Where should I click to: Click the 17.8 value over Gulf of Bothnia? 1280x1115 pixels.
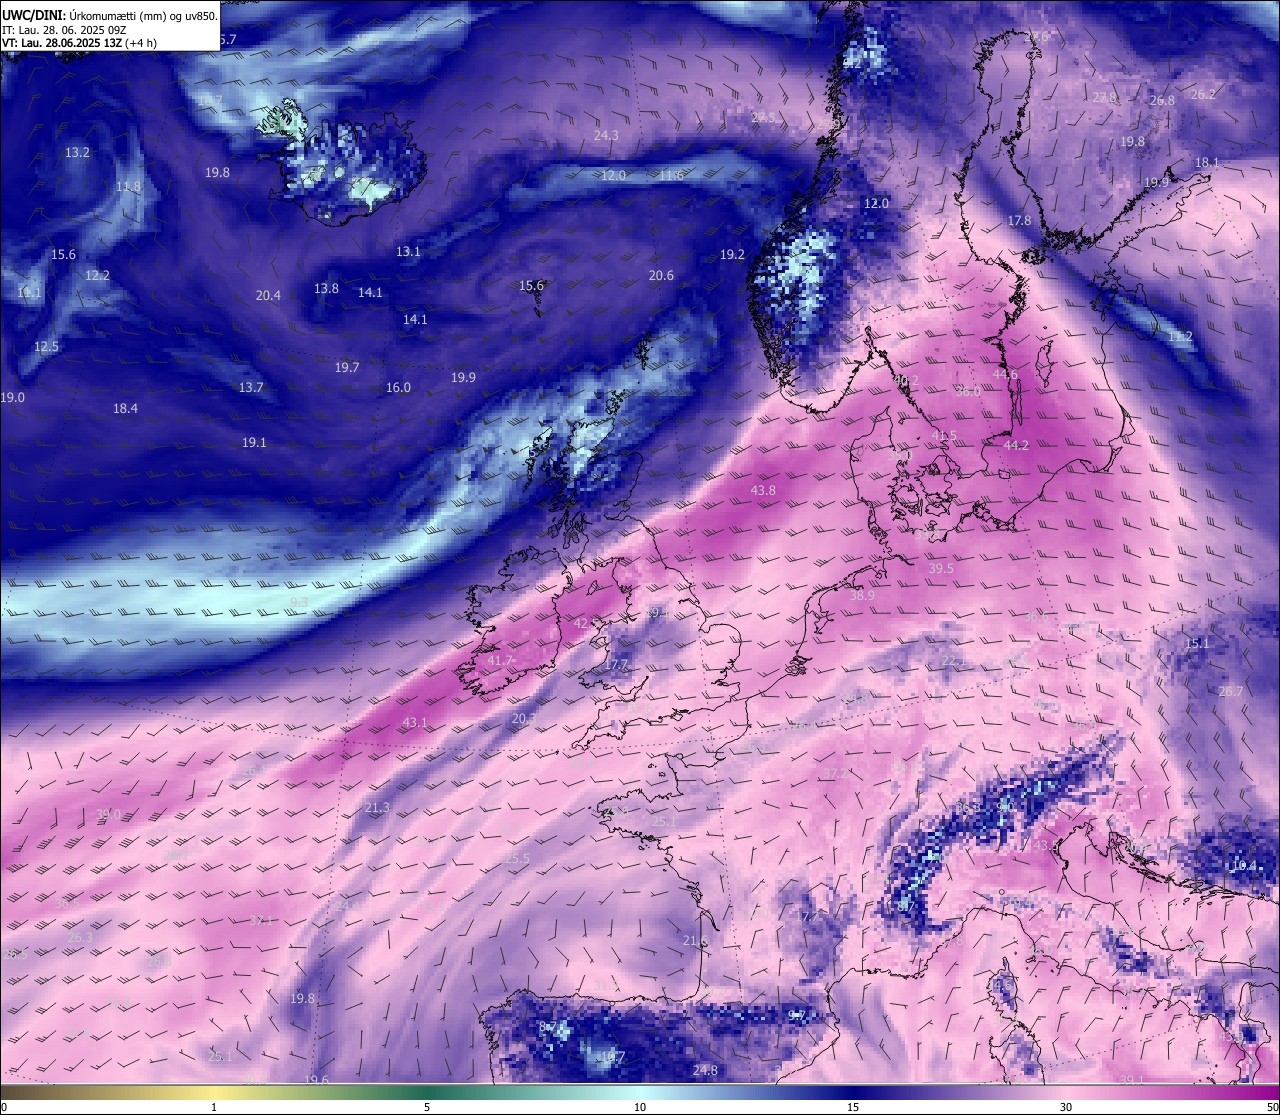coord(1019,221)
